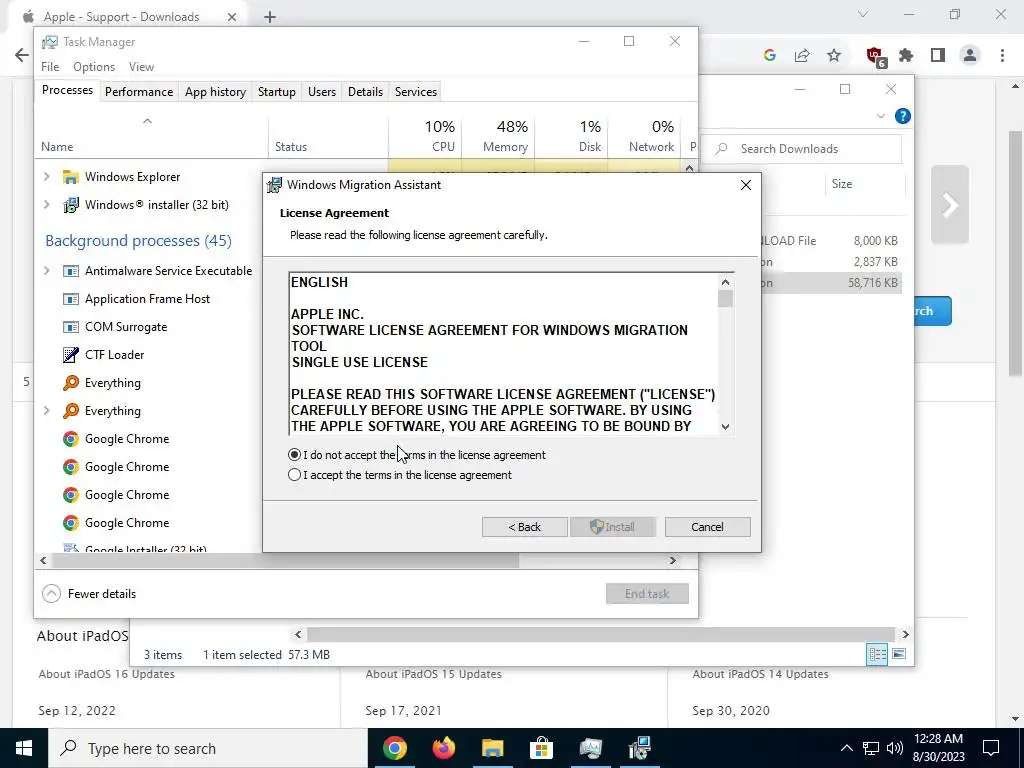The width and height of the screenshot is (1024, 768).
Task: Click the COM Surrogate process icon
Action: pos(71,327)
